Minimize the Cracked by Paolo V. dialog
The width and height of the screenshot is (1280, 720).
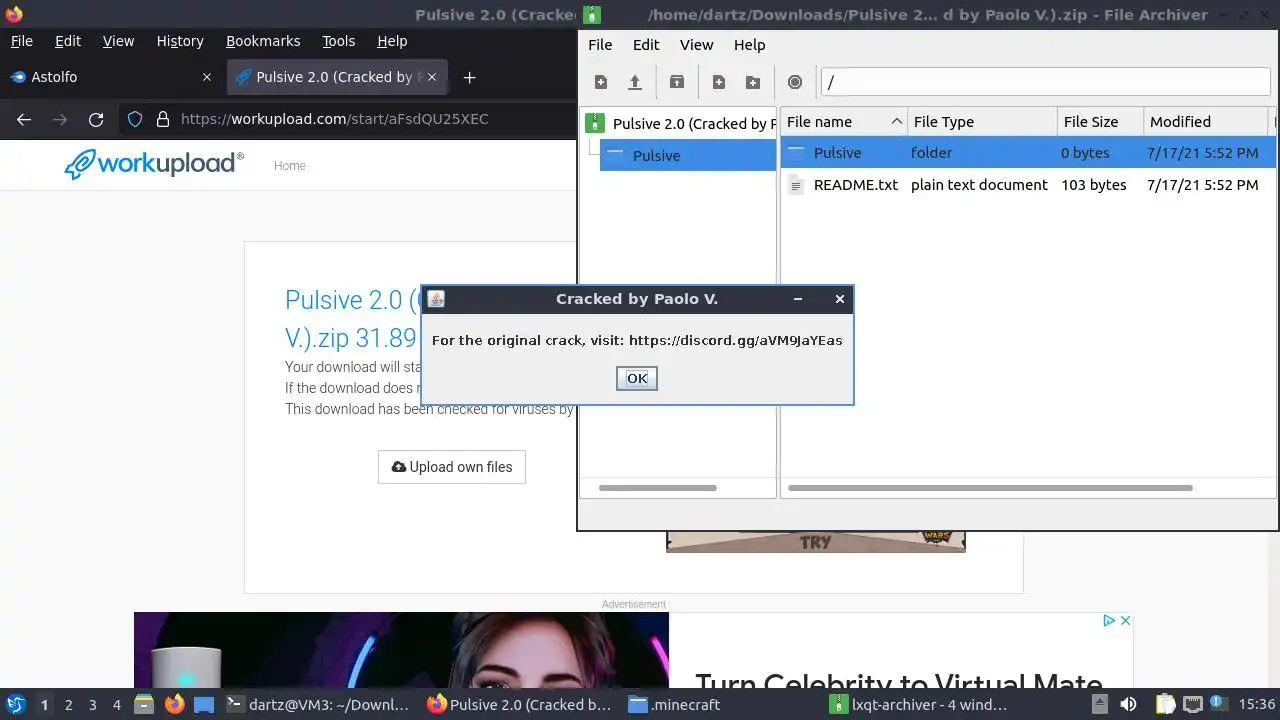click(797, 298)
